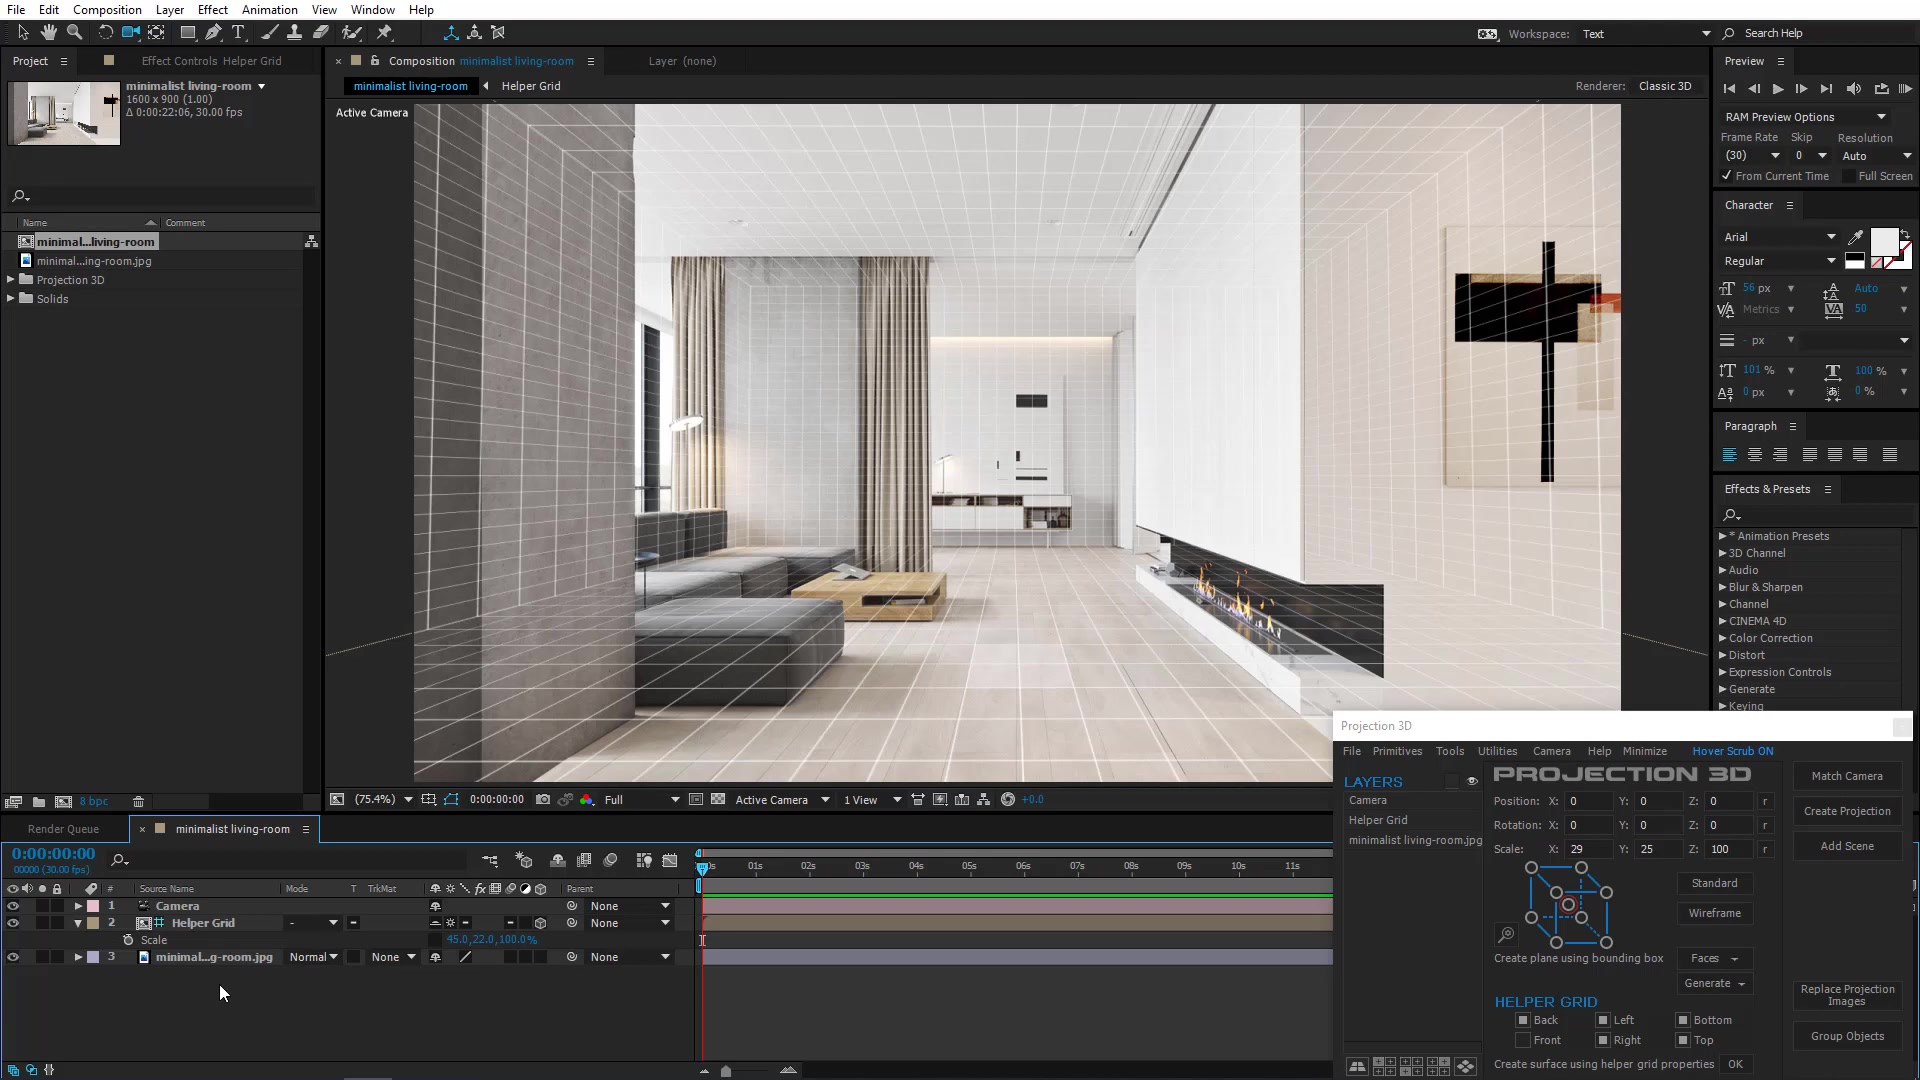1920x1080 pixels.
Task: Enable the Bottom helper grid checkbox
Action: tap(1683, 1020)
